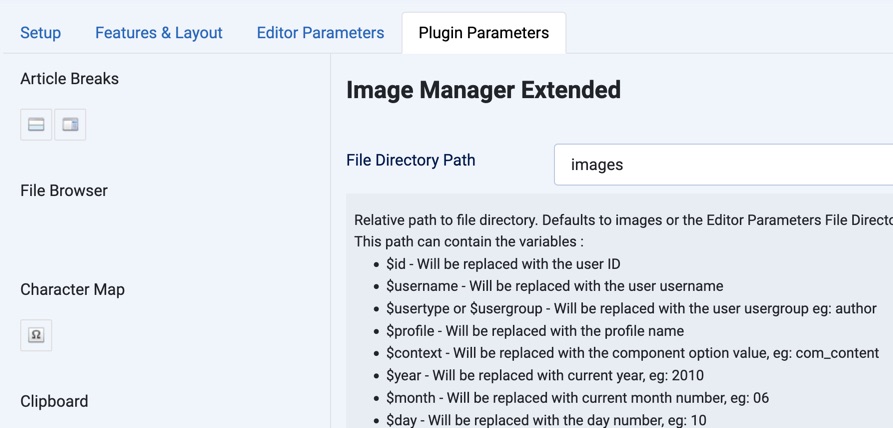Click the $year variable description line
This screenshot has width=893, height=428.
point(545,376)
